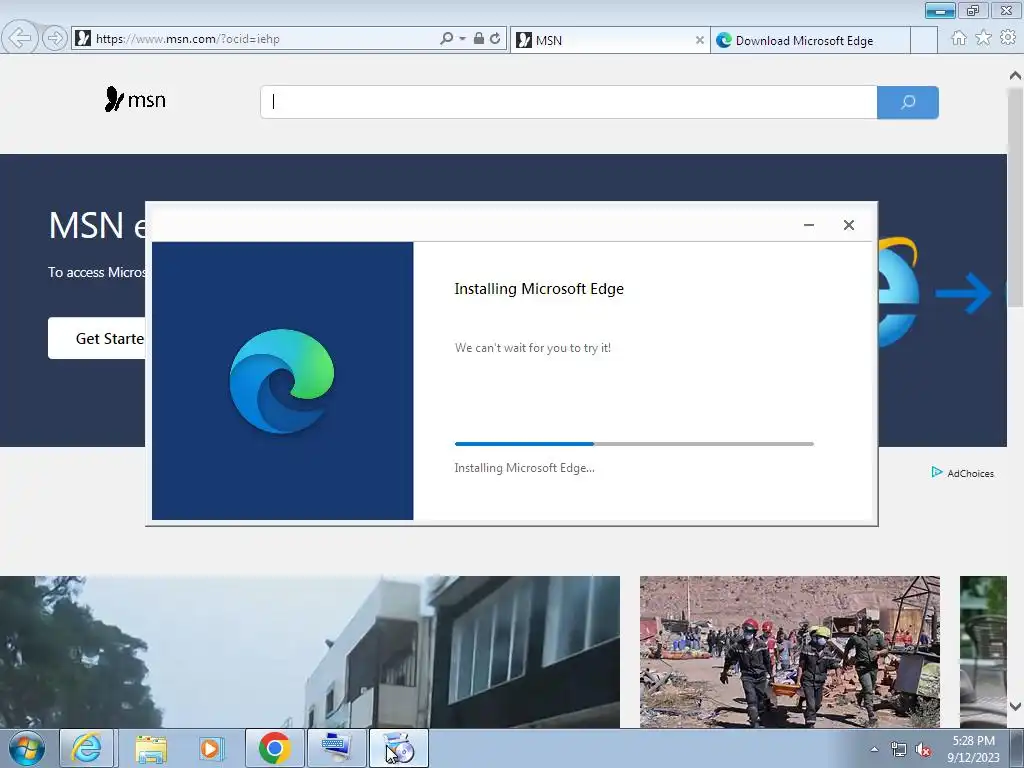Screen dimensions: 1024x768
Task: Close the Edge installer dialog
Action: click(848, 225)
